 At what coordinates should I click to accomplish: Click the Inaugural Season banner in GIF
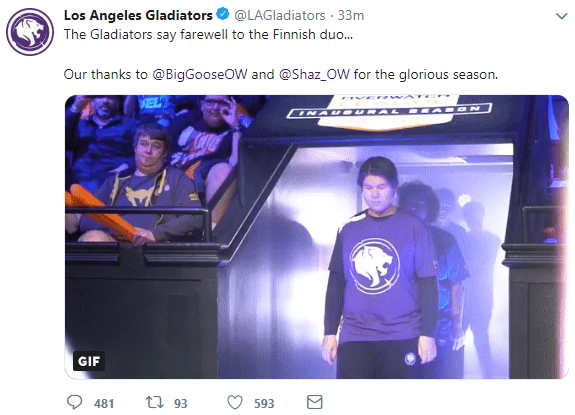point(389,111)
